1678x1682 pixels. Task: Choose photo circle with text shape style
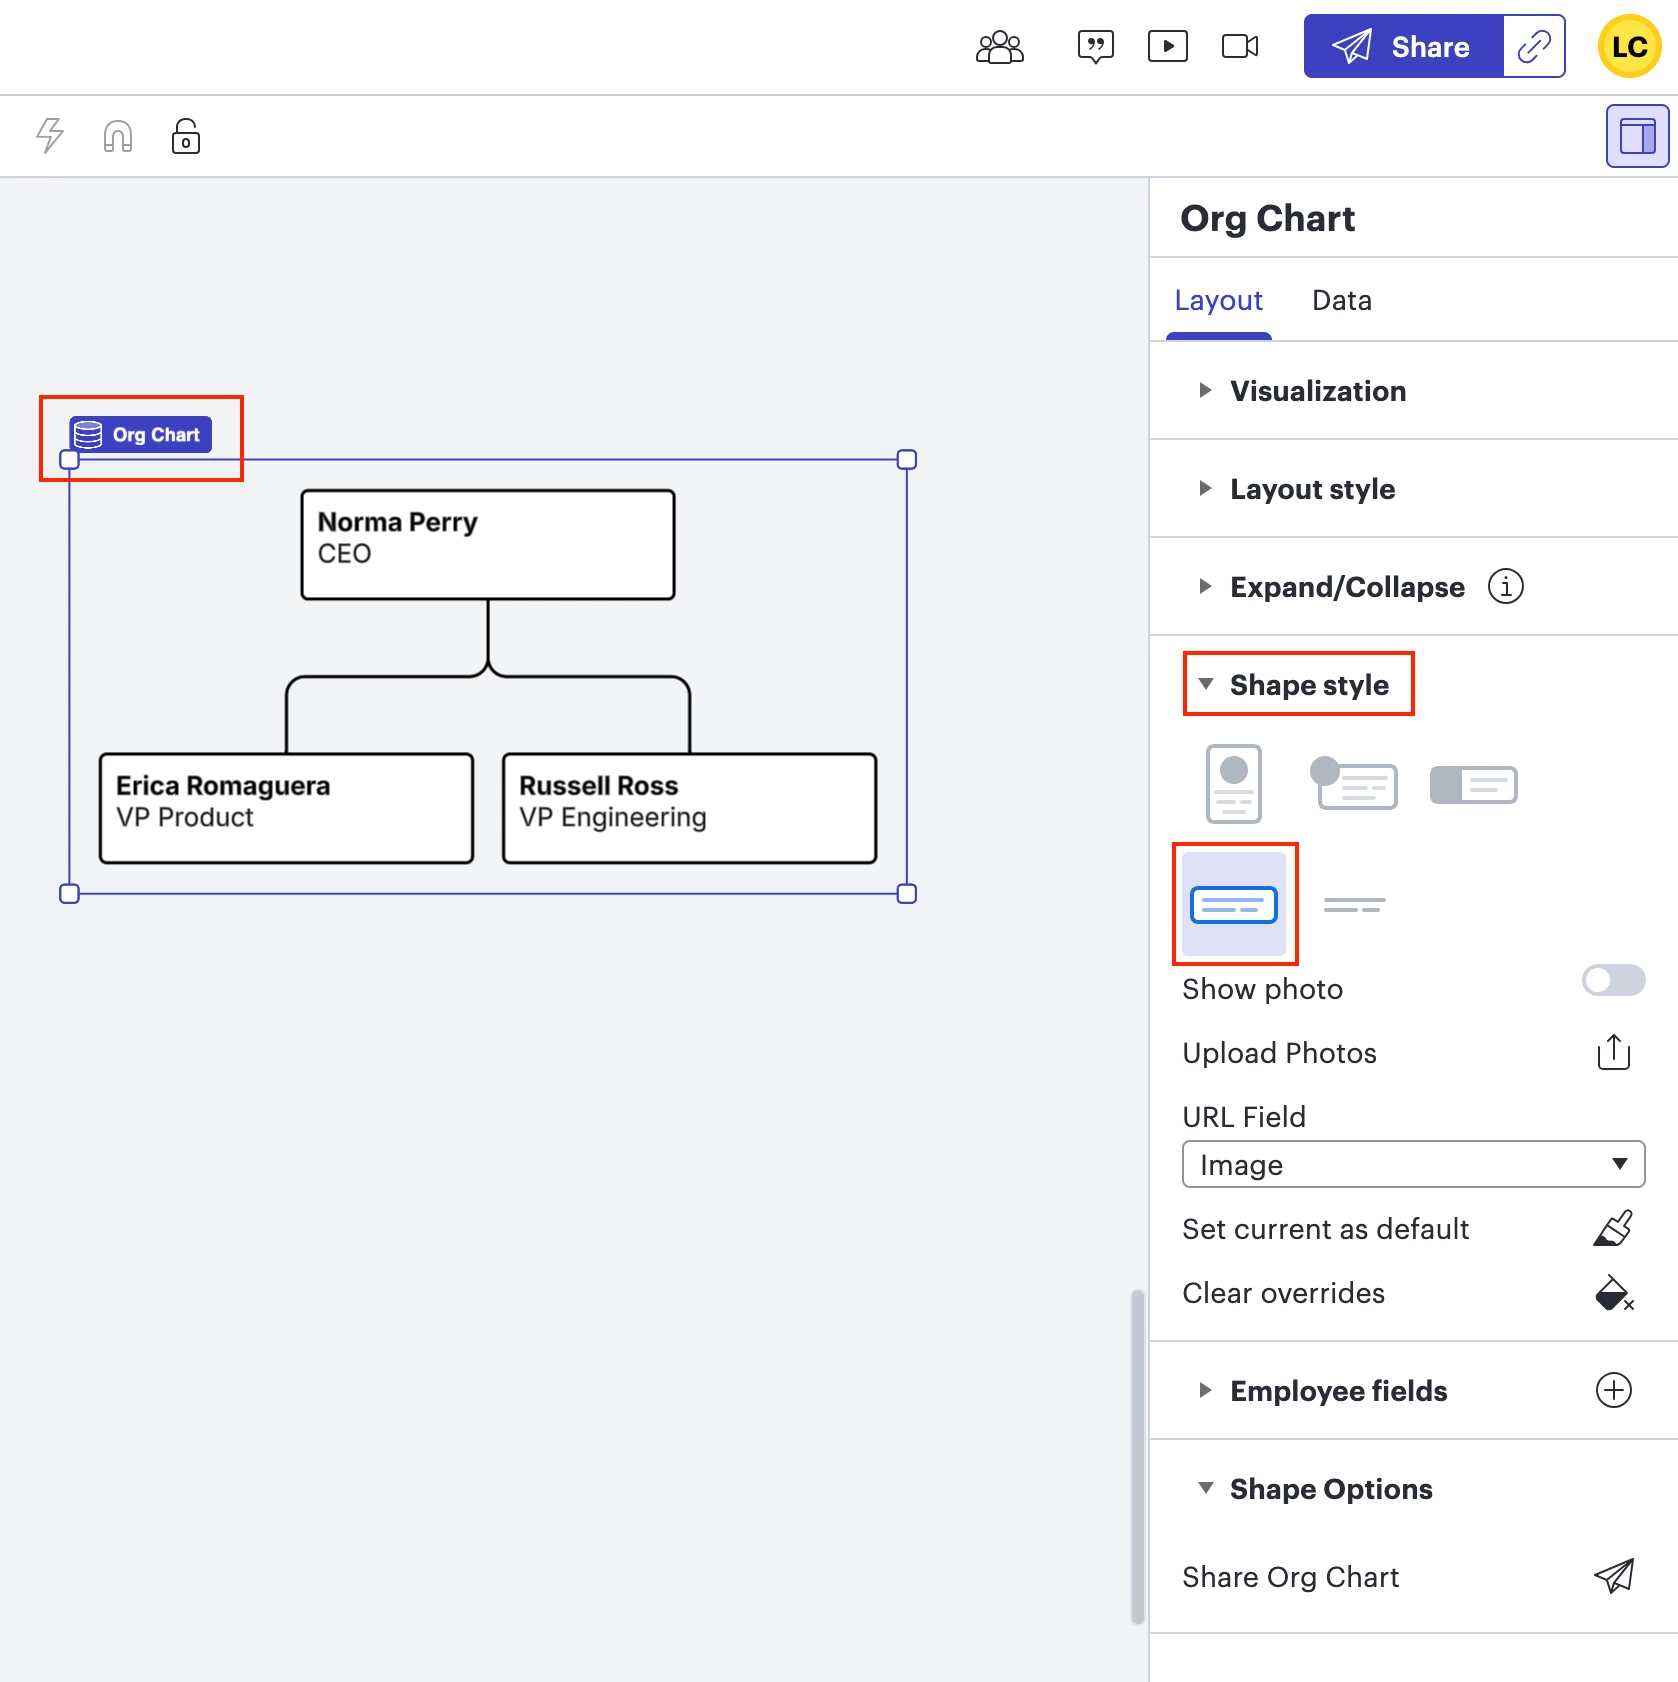(1354, 784)
